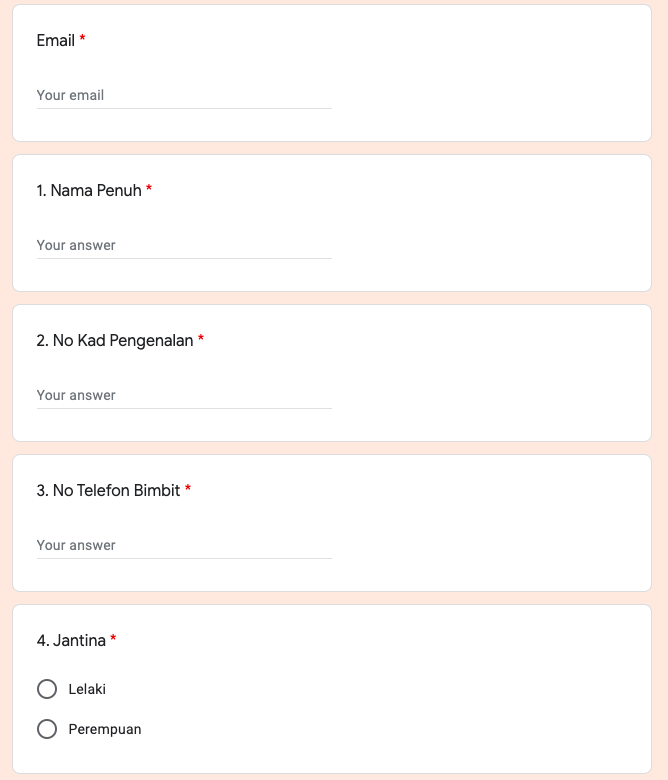The width and height of the screenshot is (668, 780).
Task: Click the red asterisk beside Nama Penuh
Action: pos(149,189)
